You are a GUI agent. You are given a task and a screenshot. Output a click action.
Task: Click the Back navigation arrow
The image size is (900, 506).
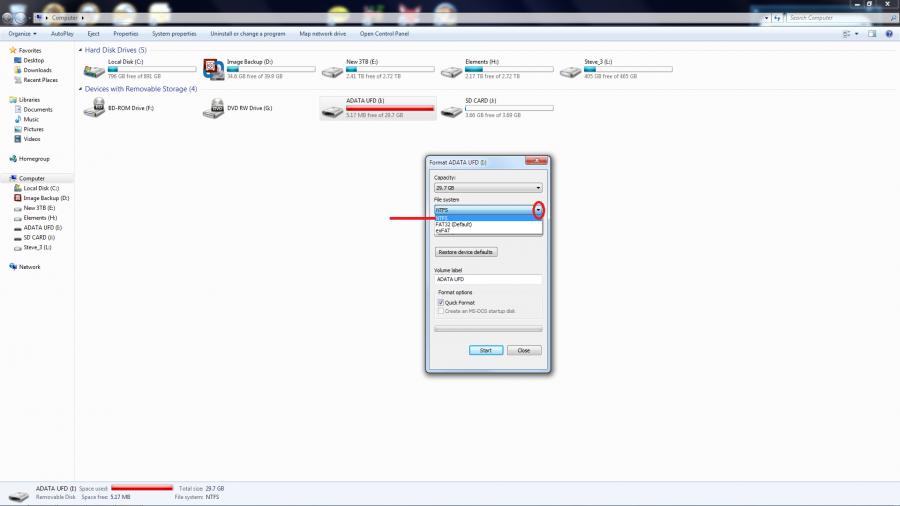coord(7,18)
